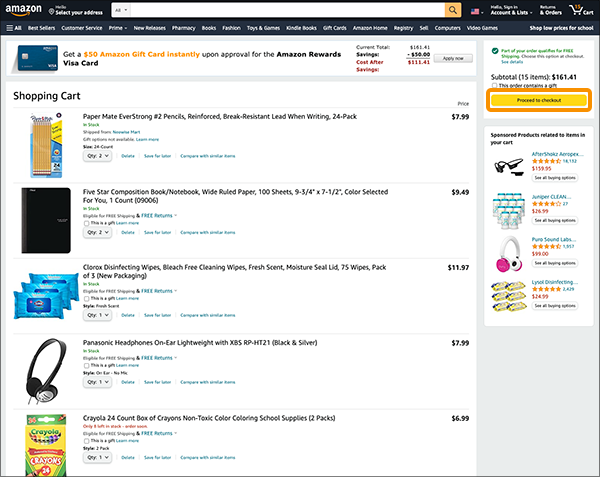This screenshot has width=600, height=477.
Task: Open the Amazon logo home link
Action: tap(23, 10)
